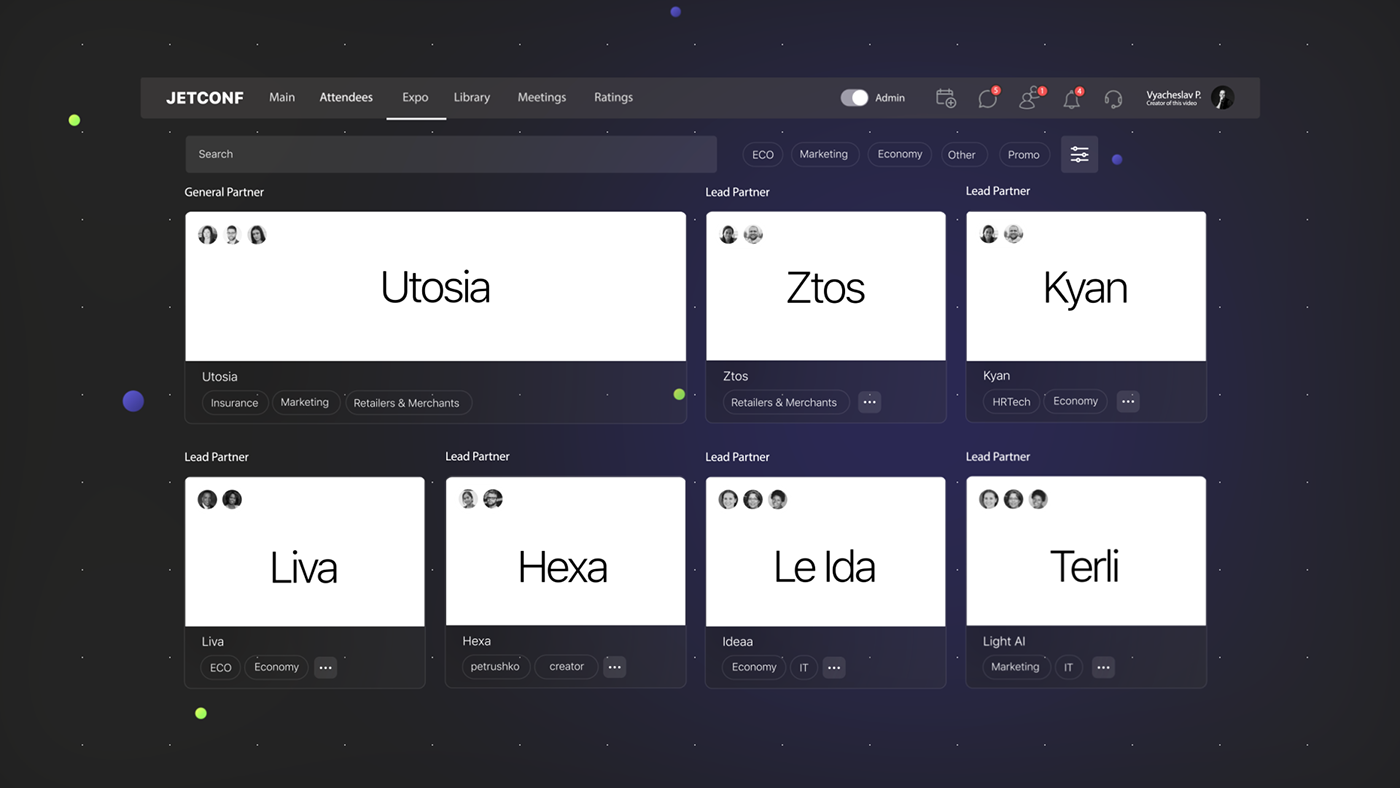The image size is (1400, 788).
Task: Click the Search input field
Action: 450,154
